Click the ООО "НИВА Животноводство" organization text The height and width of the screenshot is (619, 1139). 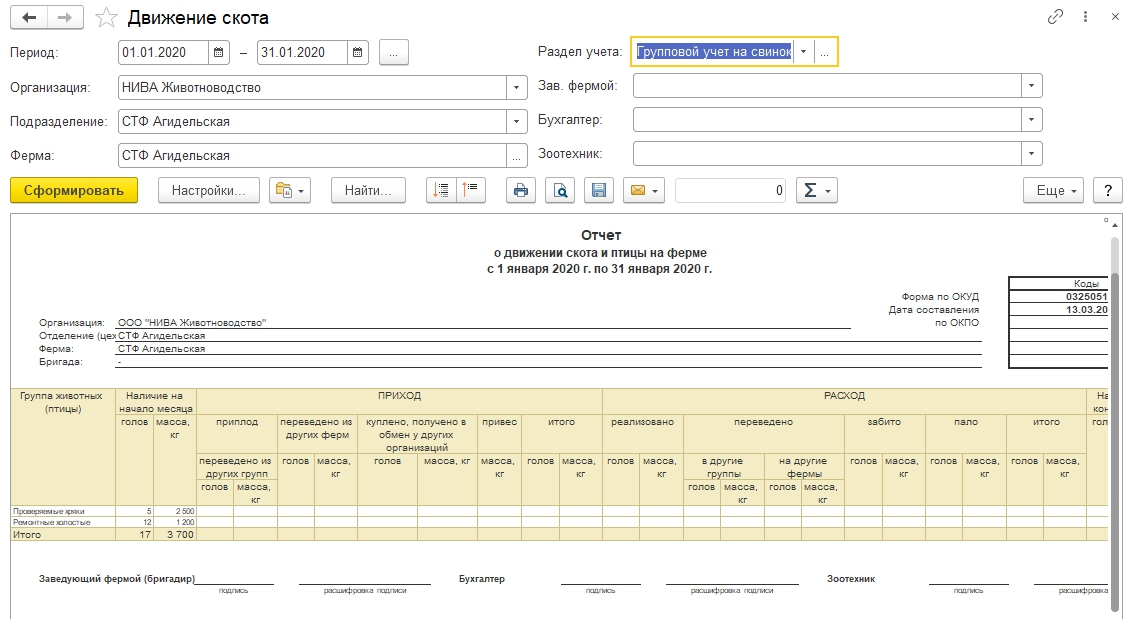(192, 323)
